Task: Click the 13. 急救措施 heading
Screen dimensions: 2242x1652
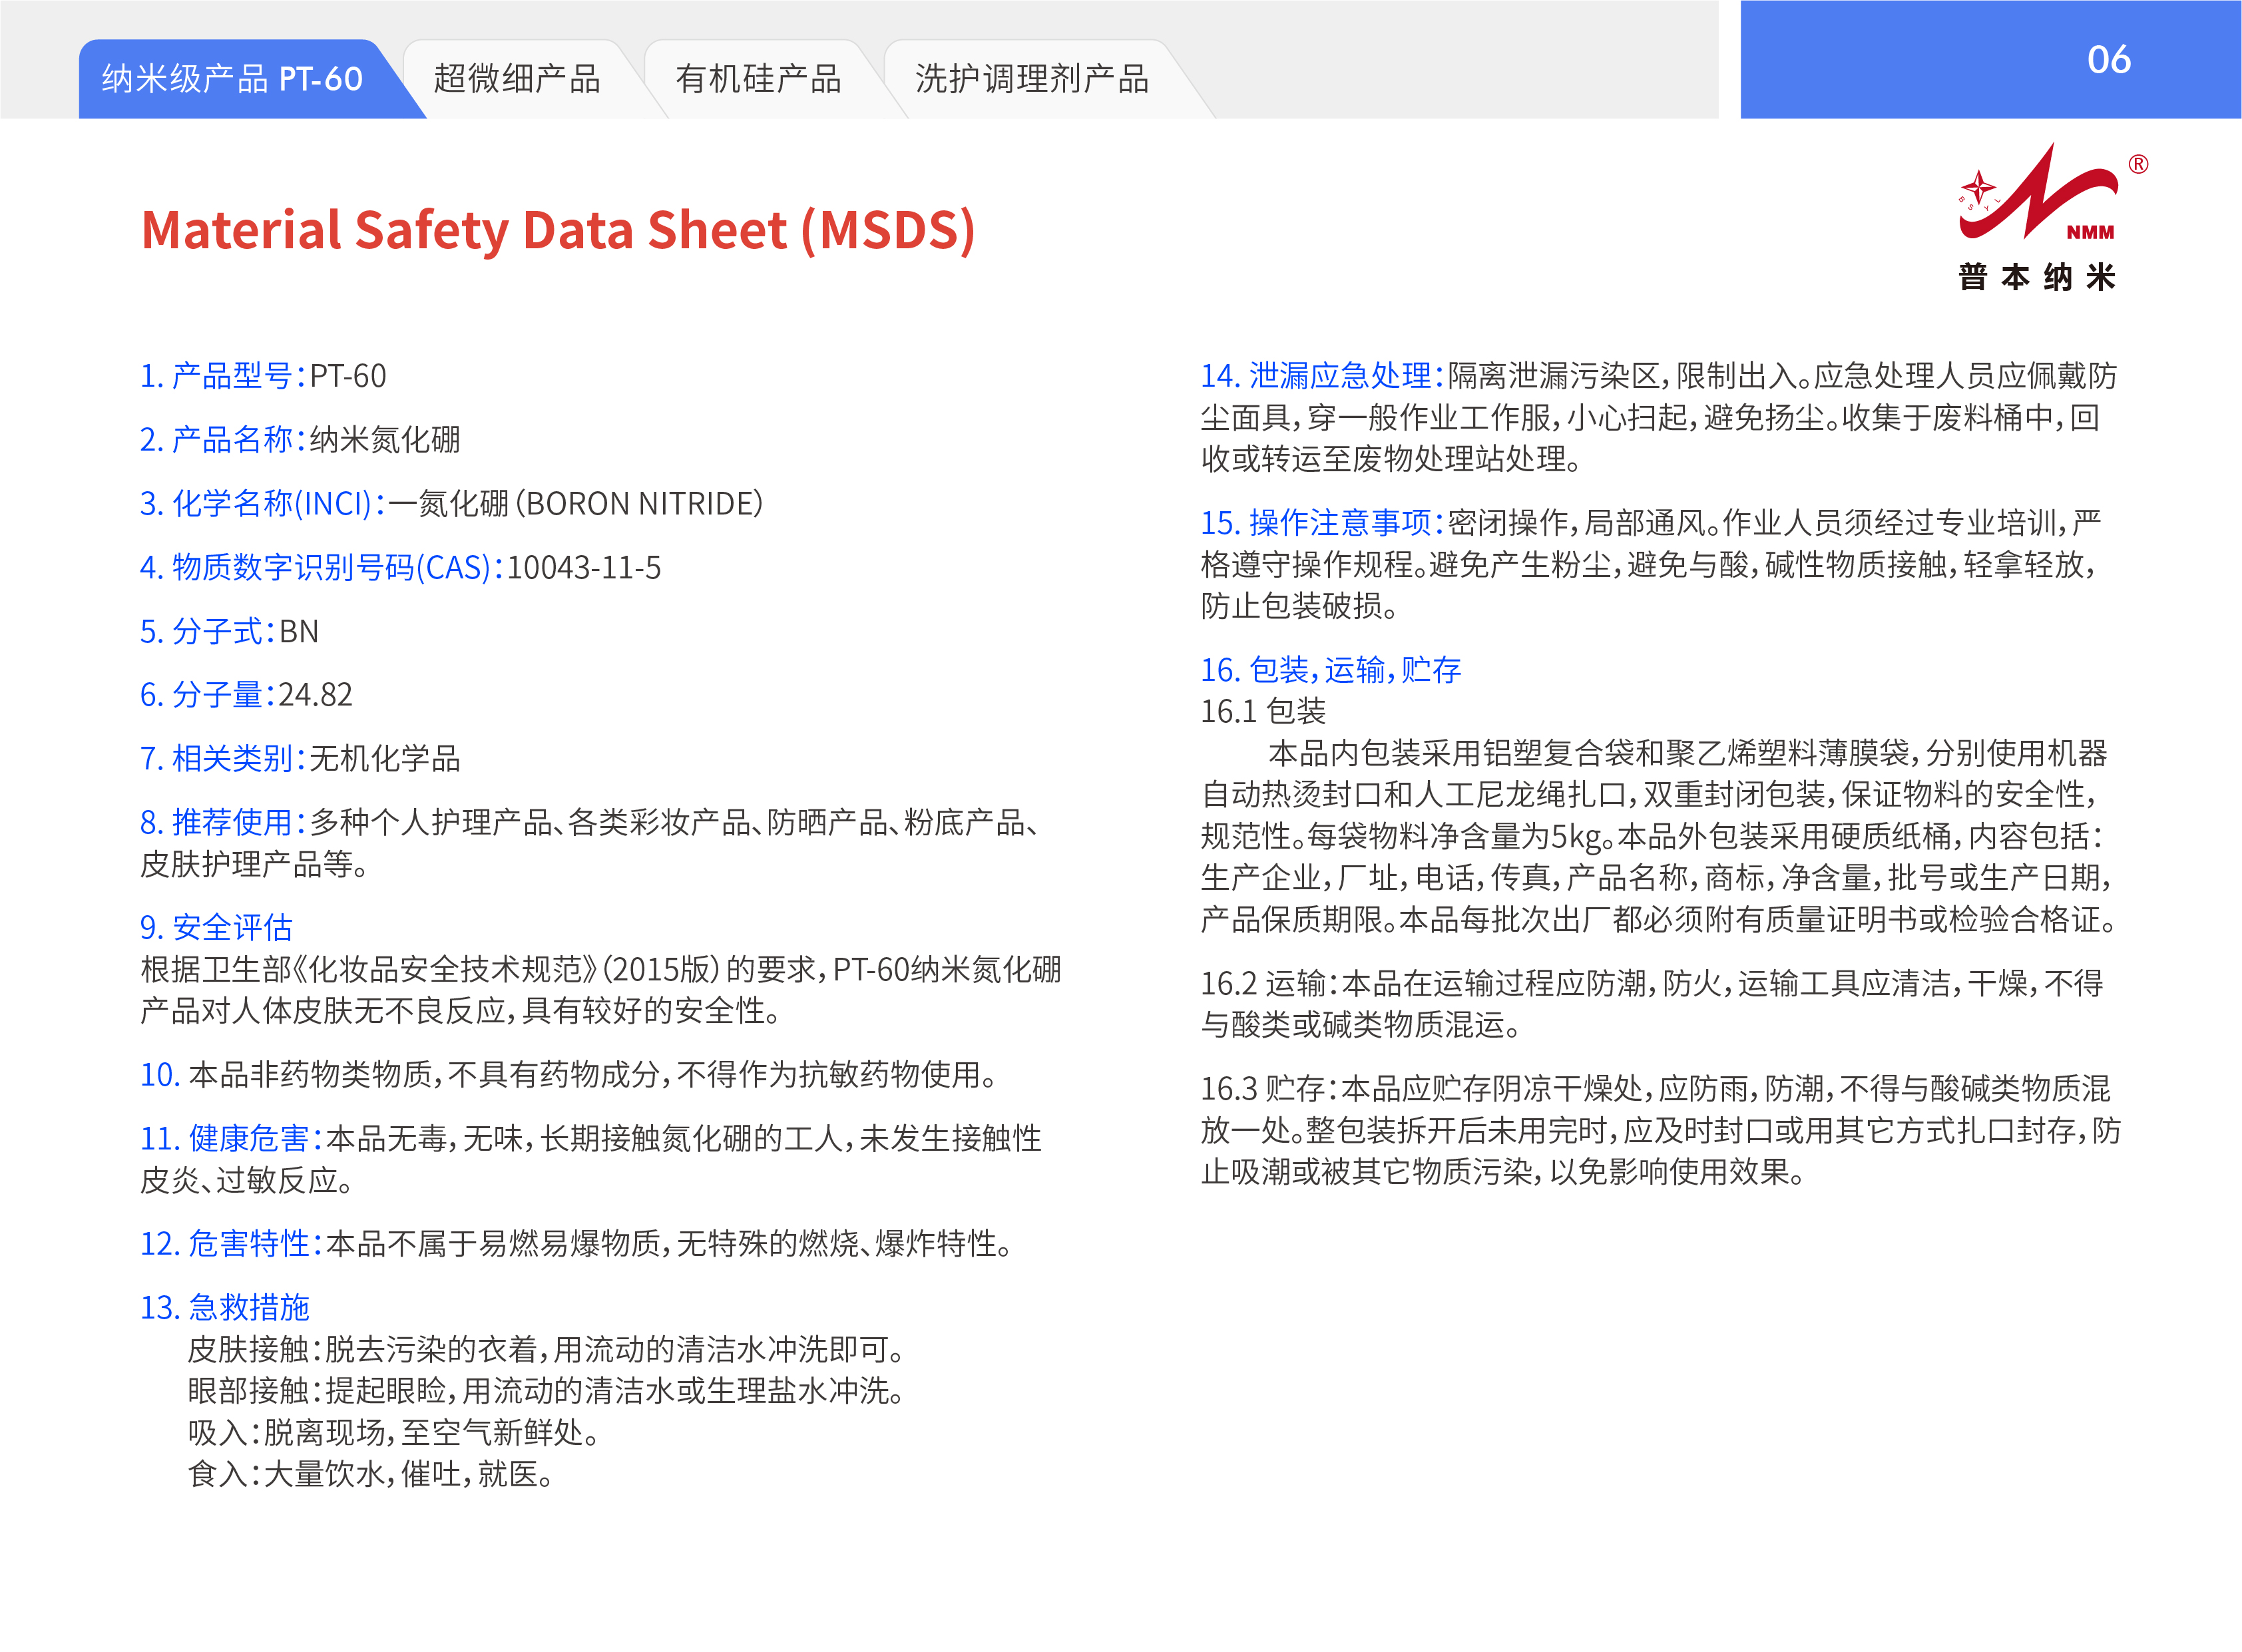Action: (224, 1307)
